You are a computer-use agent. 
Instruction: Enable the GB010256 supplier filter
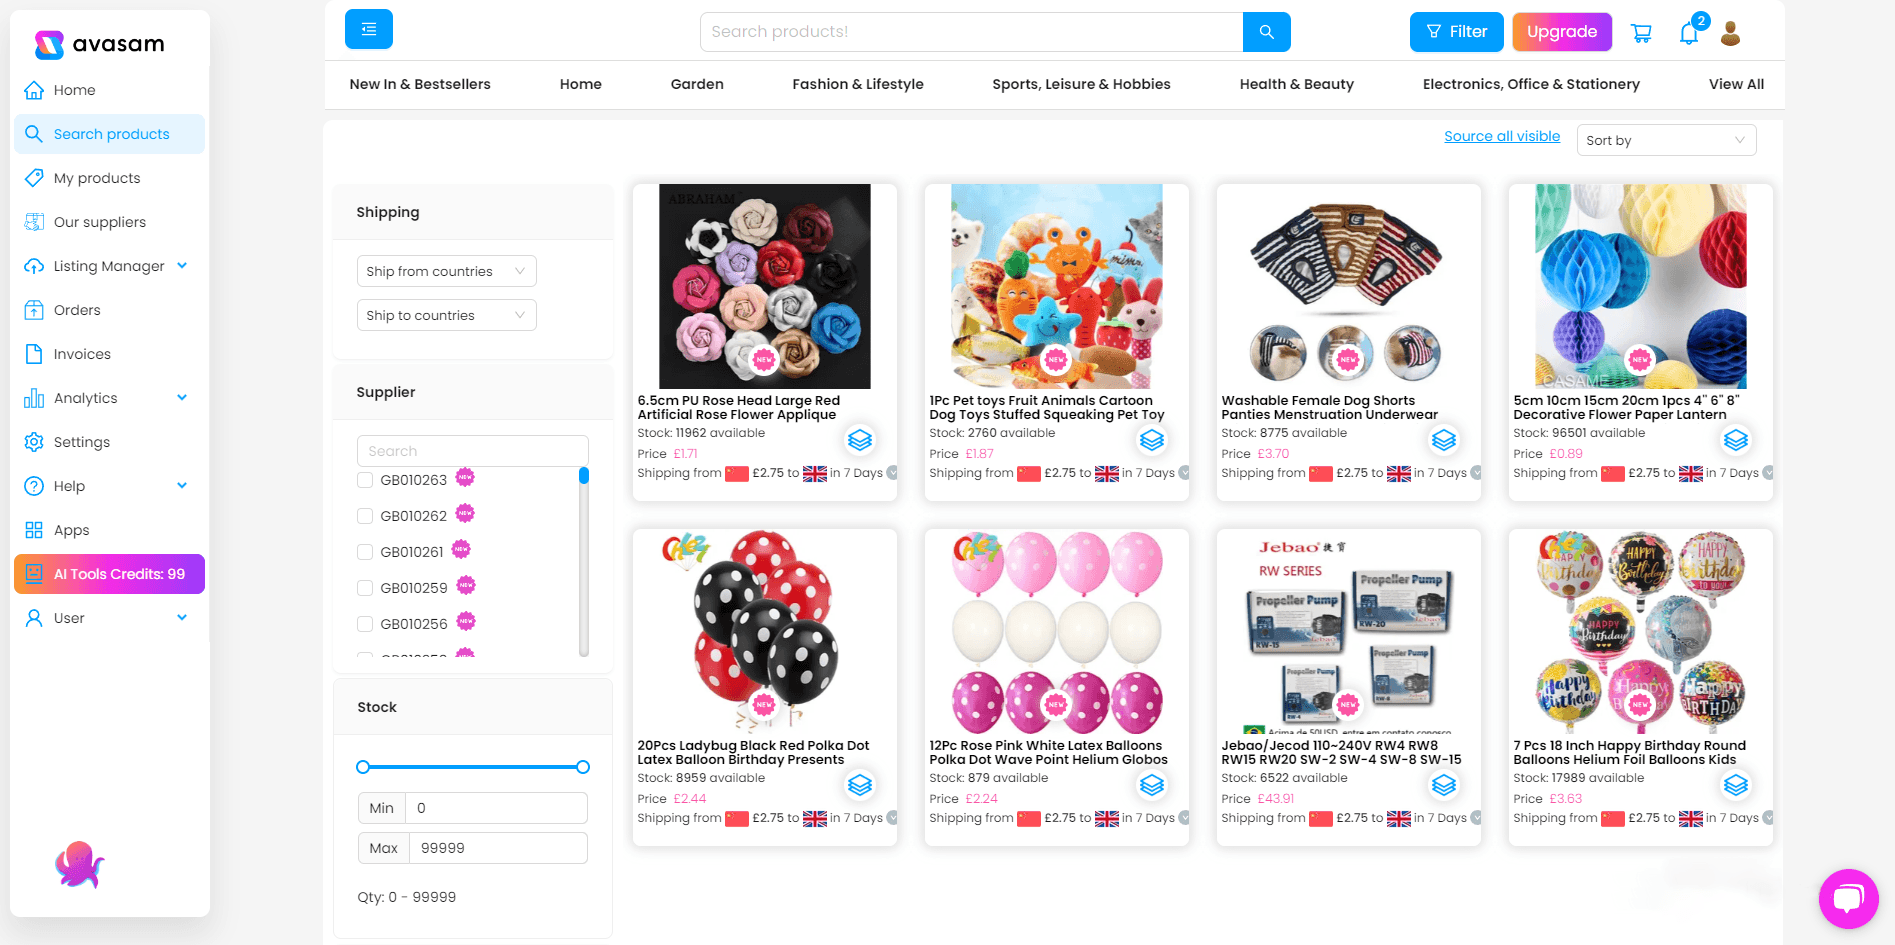click(x=364, y=623)
